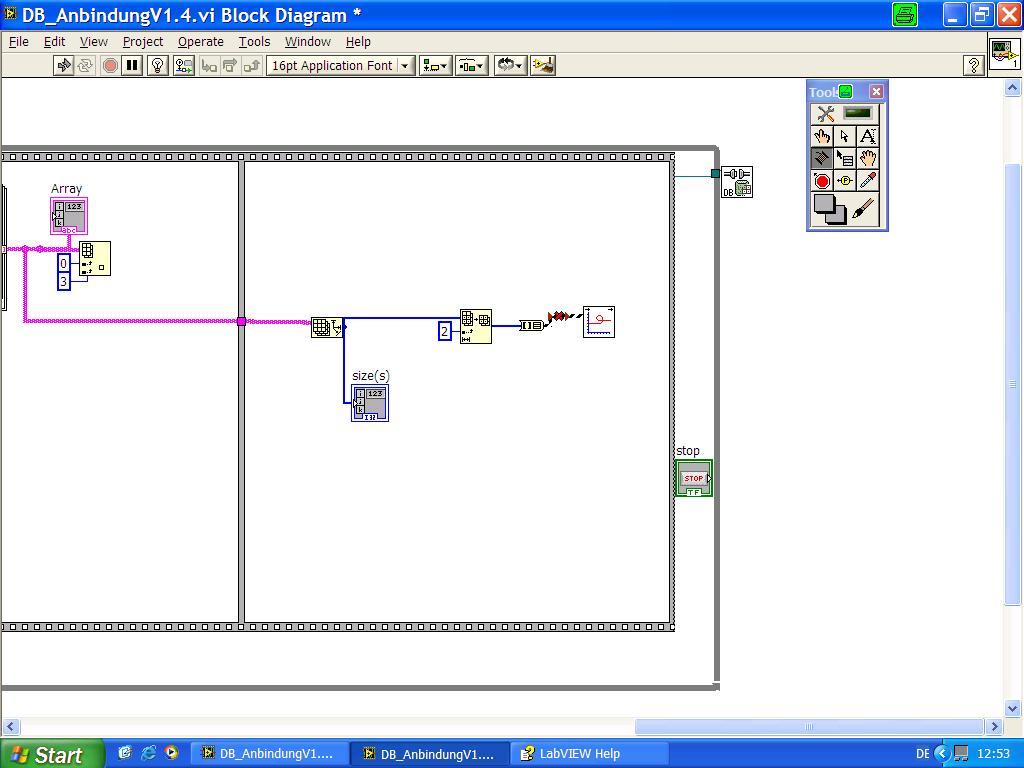Select the Probe Data tool
This screenshot has width=1024, height=768.
coord(845,180)
